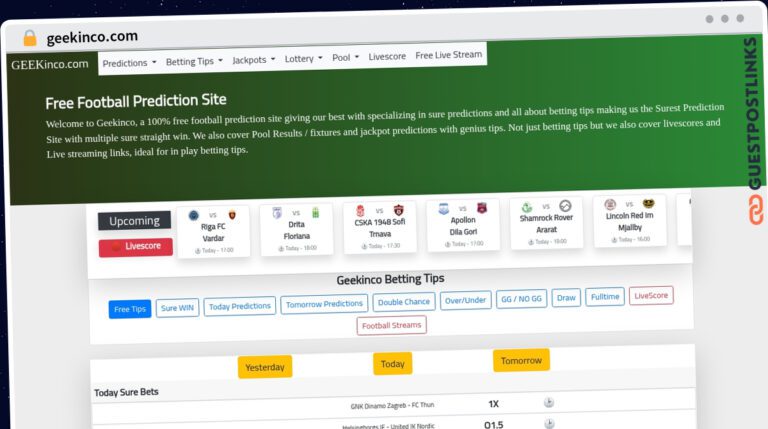Open Livescore in the navigation bar
The image size is (768, 429).
(387, 56)
